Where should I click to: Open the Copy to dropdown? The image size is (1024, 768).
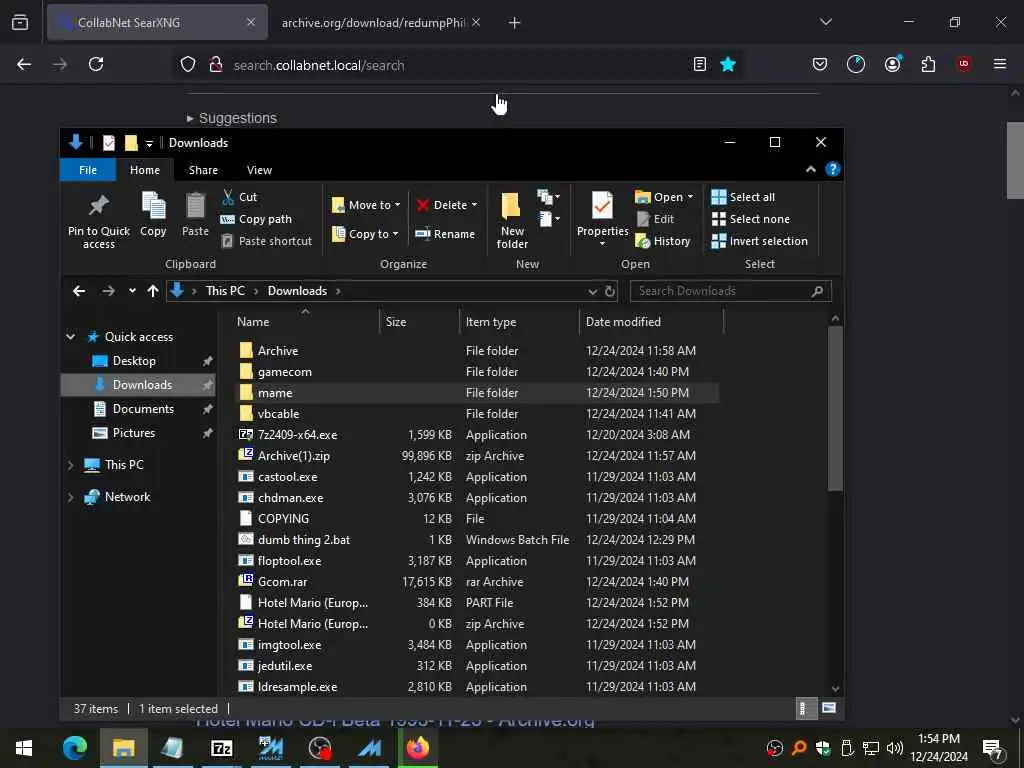tap(365, 234)
